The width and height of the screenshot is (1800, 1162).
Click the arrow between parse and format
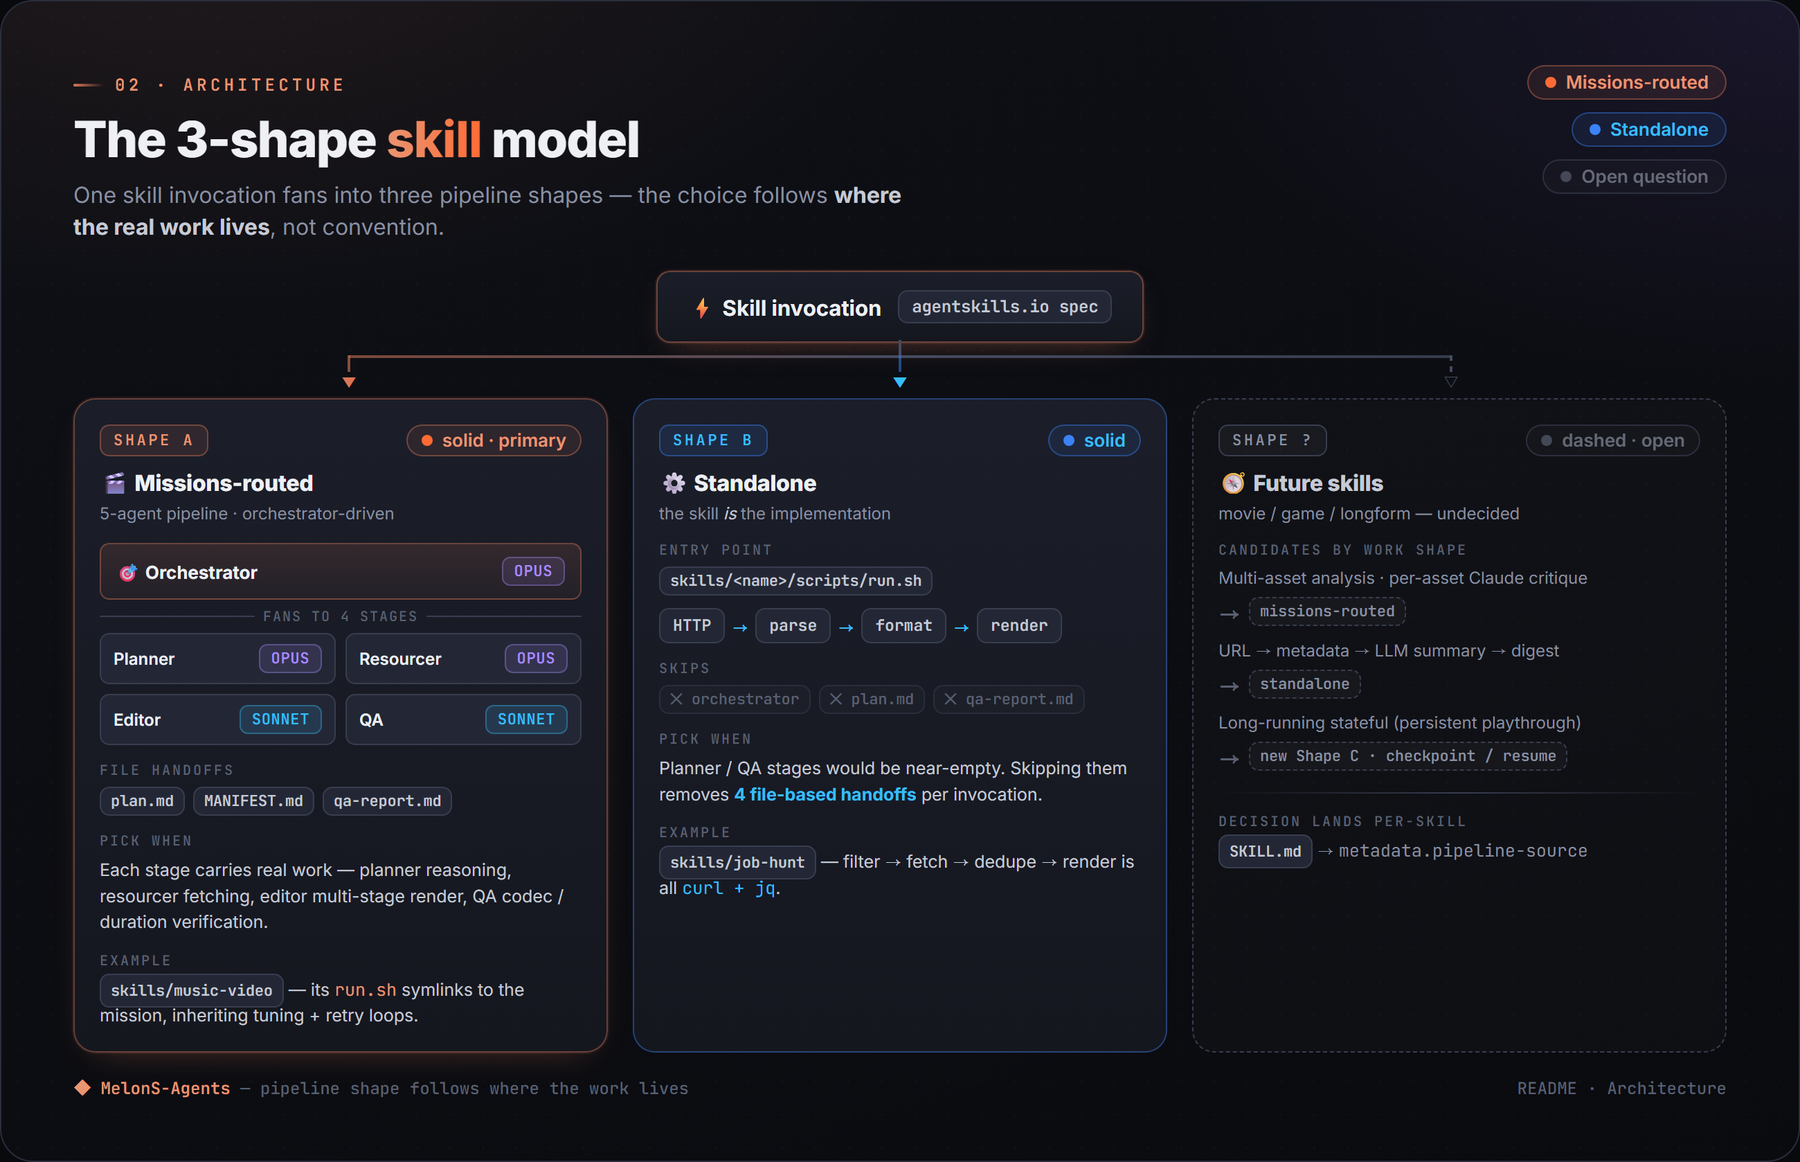point(845,627)
